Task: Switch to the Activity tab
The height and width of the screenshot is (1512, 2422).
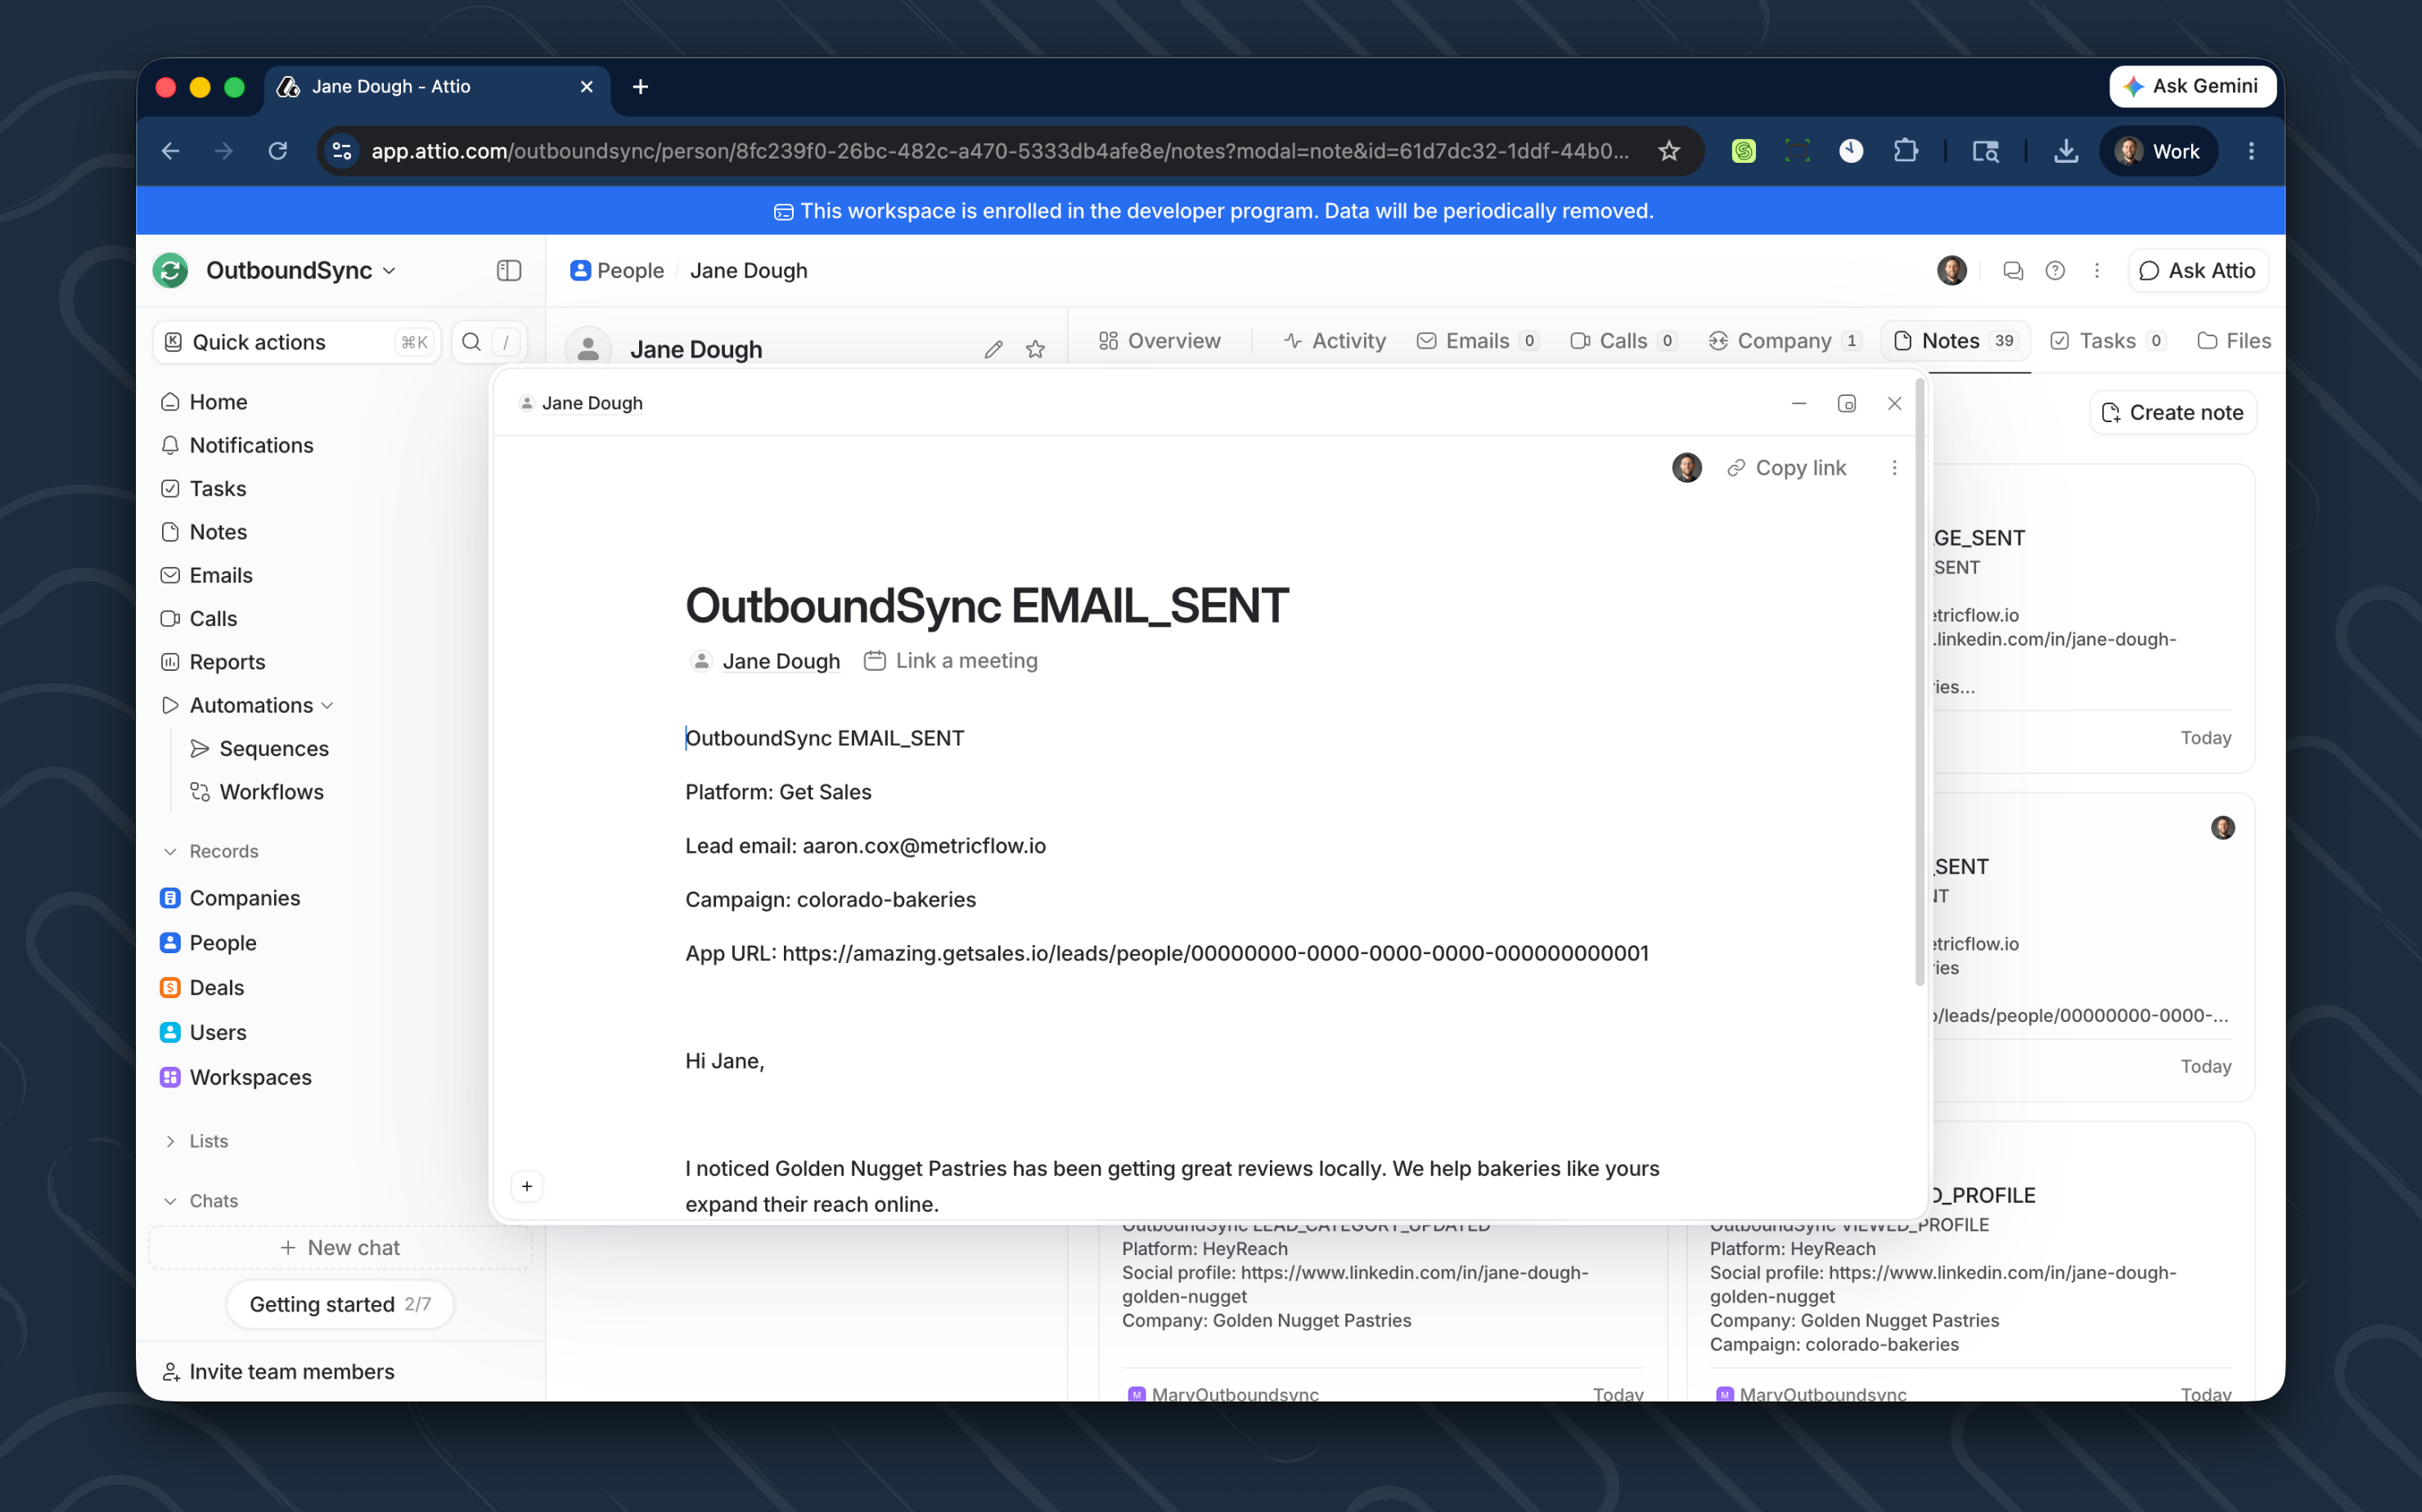Action: [x=1335, y=341]
